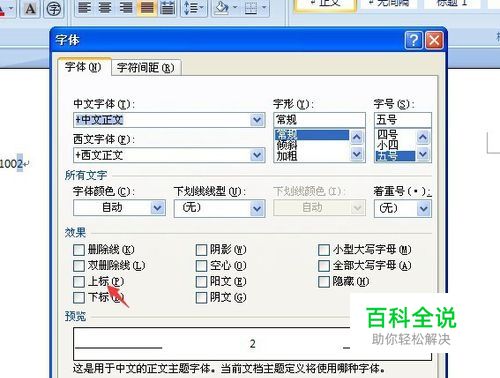The width and height of the screenshot is (500, 378).
Task: Toggle the 阴影(W) checkbox
Action: pyautogui.click(x=201, y=250)
